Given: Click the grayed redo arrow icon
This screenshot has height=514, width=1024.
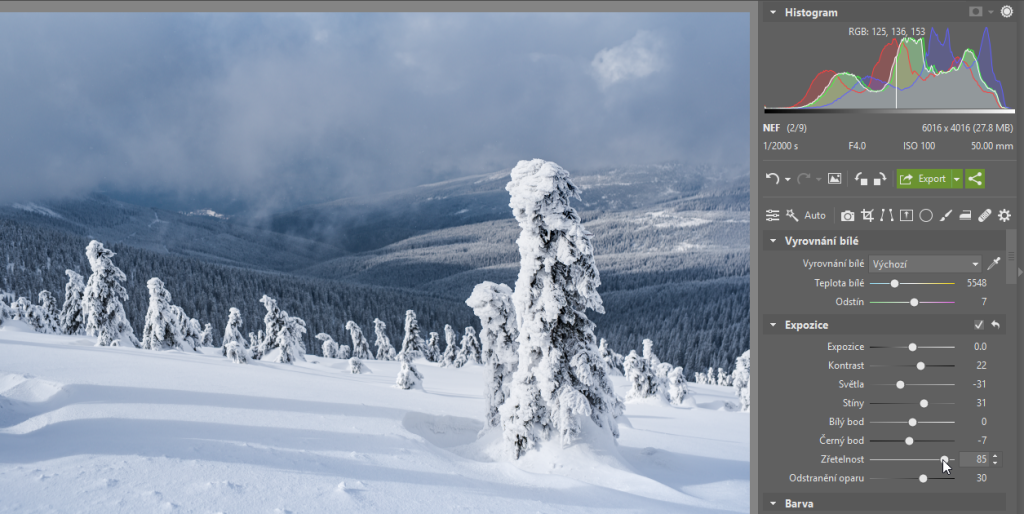Looking at the screenshot, I should [804, 178].
